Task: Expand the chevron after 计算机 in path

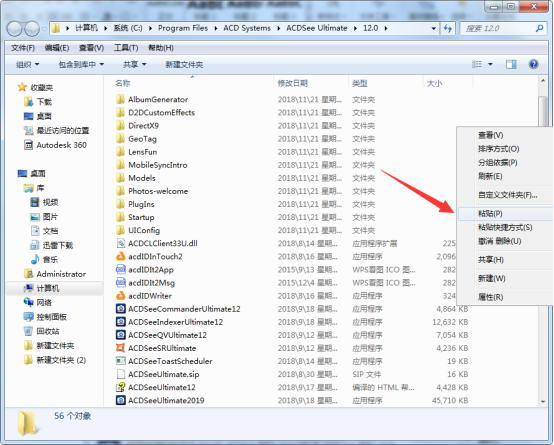Action: tap(105, 28)
